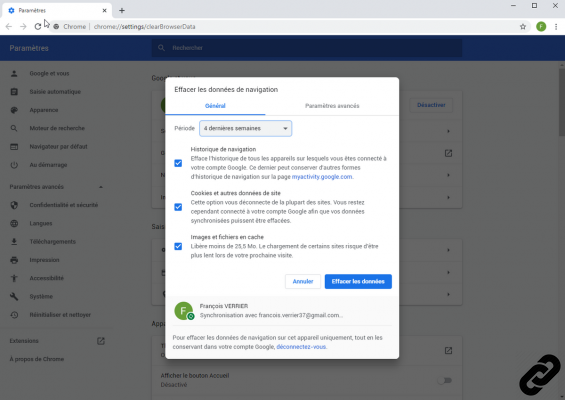This screenshot has width=565, height=400.
Task: Click the déconnectez-vous link
Action: 301,347
